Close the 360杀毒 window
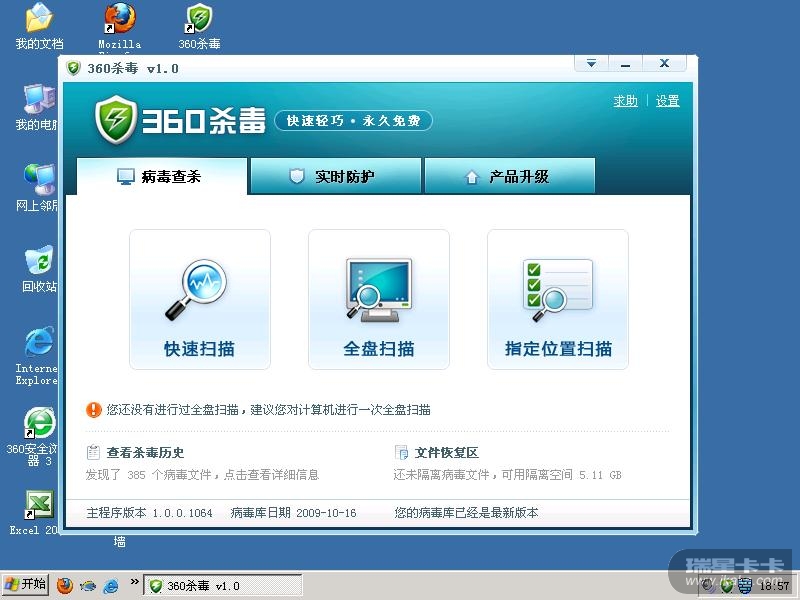Image resolution: width=800 pixels, height=600 pixels. coord(664,63)
